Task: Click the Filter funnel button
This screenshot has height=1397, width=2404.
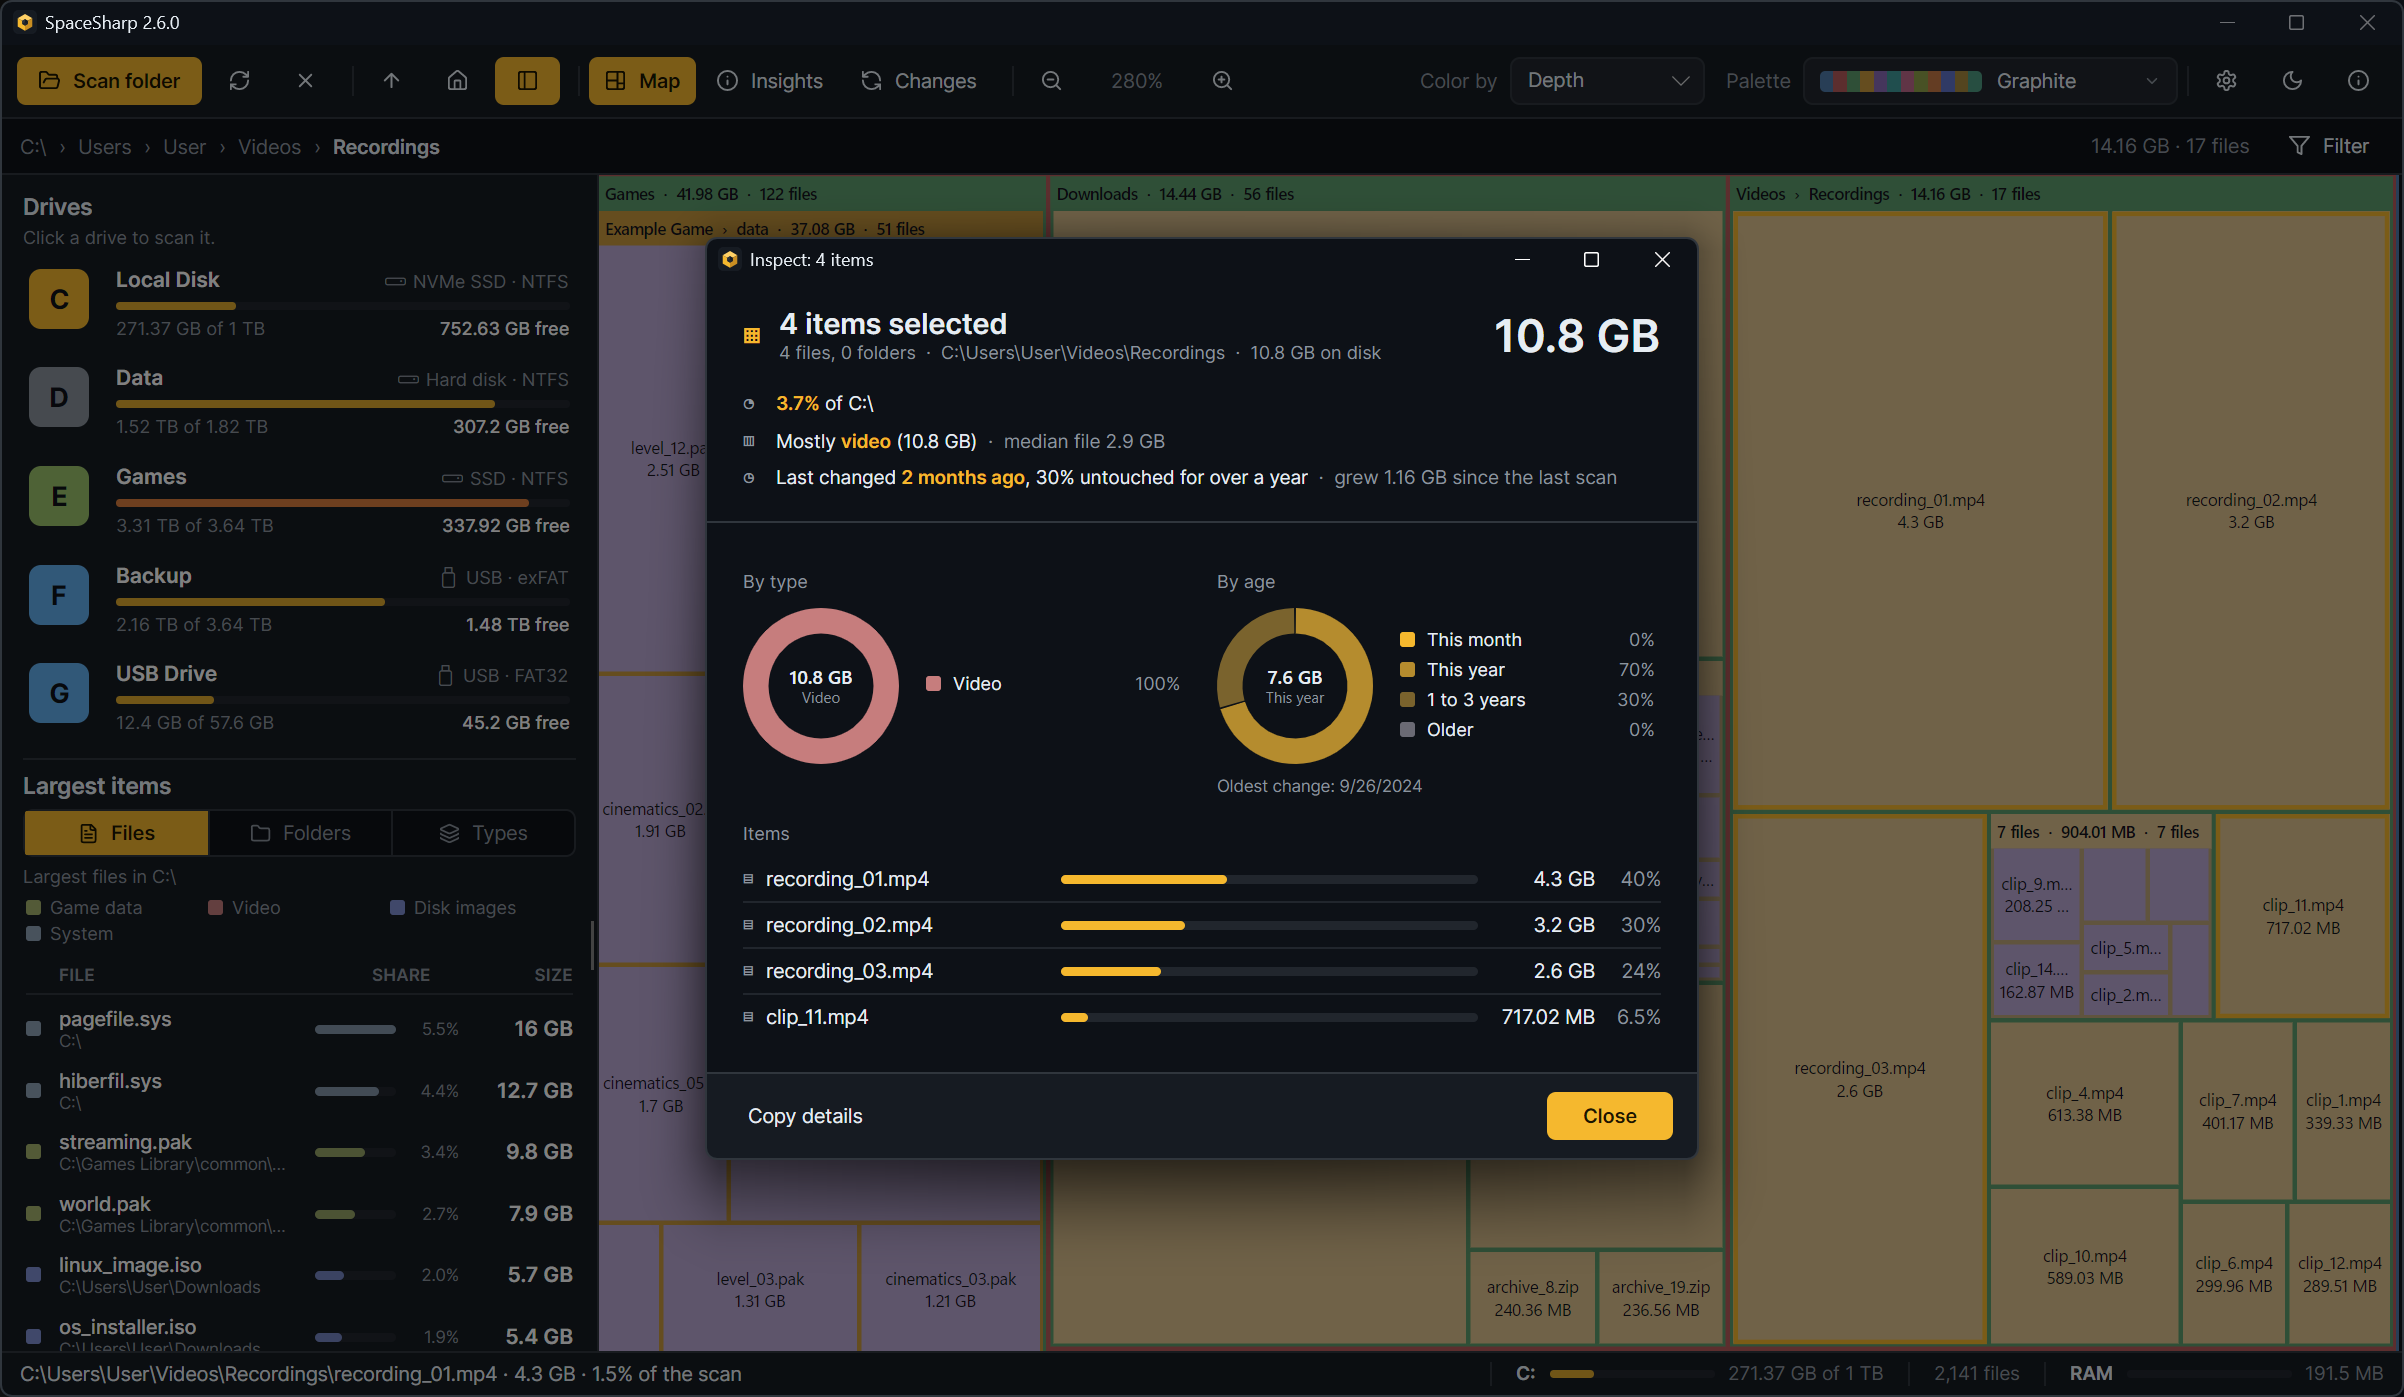Action: click(x=2329, y=146)
